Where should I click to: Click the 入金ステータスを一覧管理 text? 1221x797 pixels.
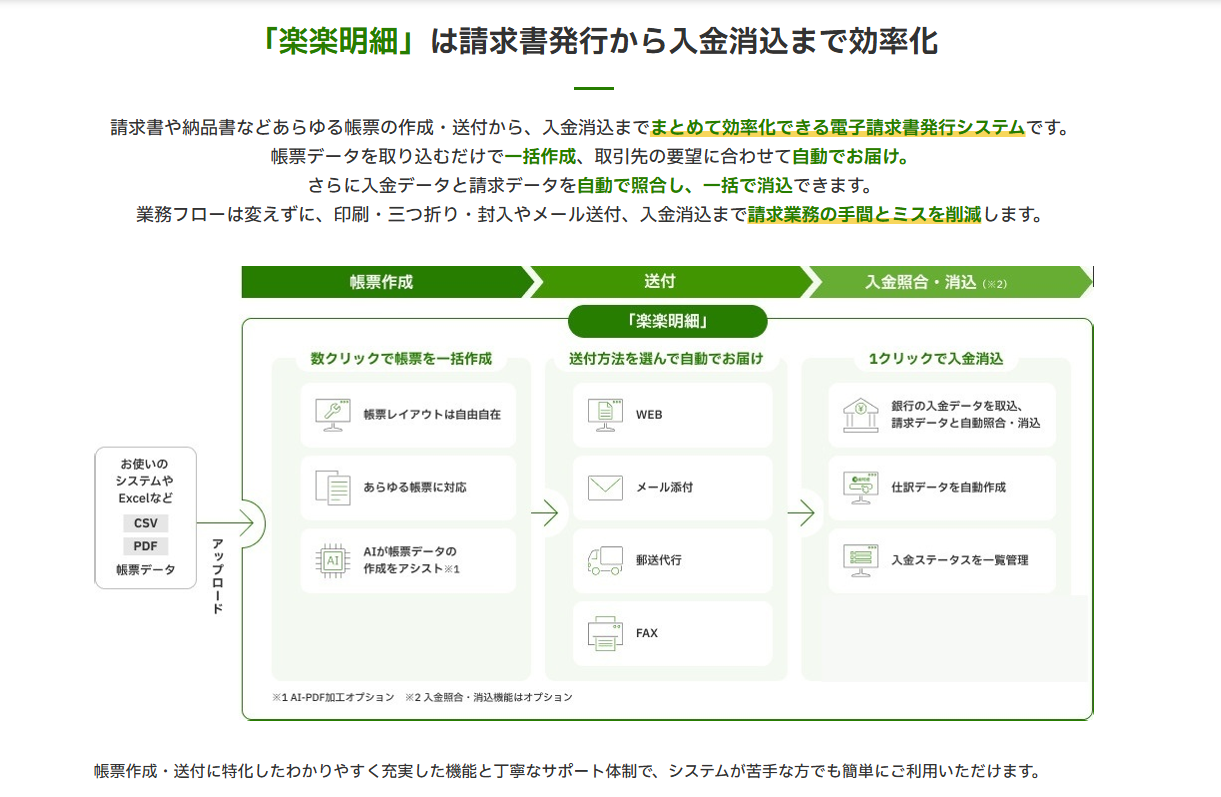click(x=960, y=560)
